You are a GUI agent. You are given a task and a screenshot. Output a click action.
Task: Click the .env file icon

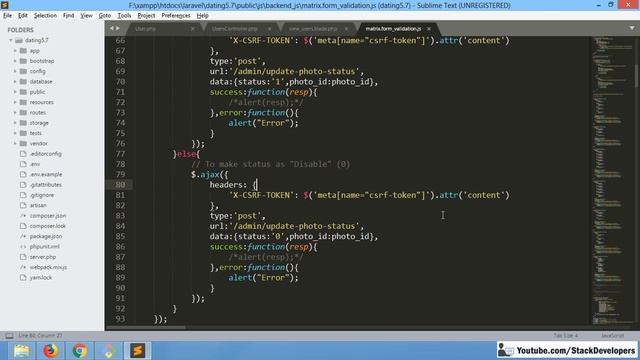pos(23,164)
